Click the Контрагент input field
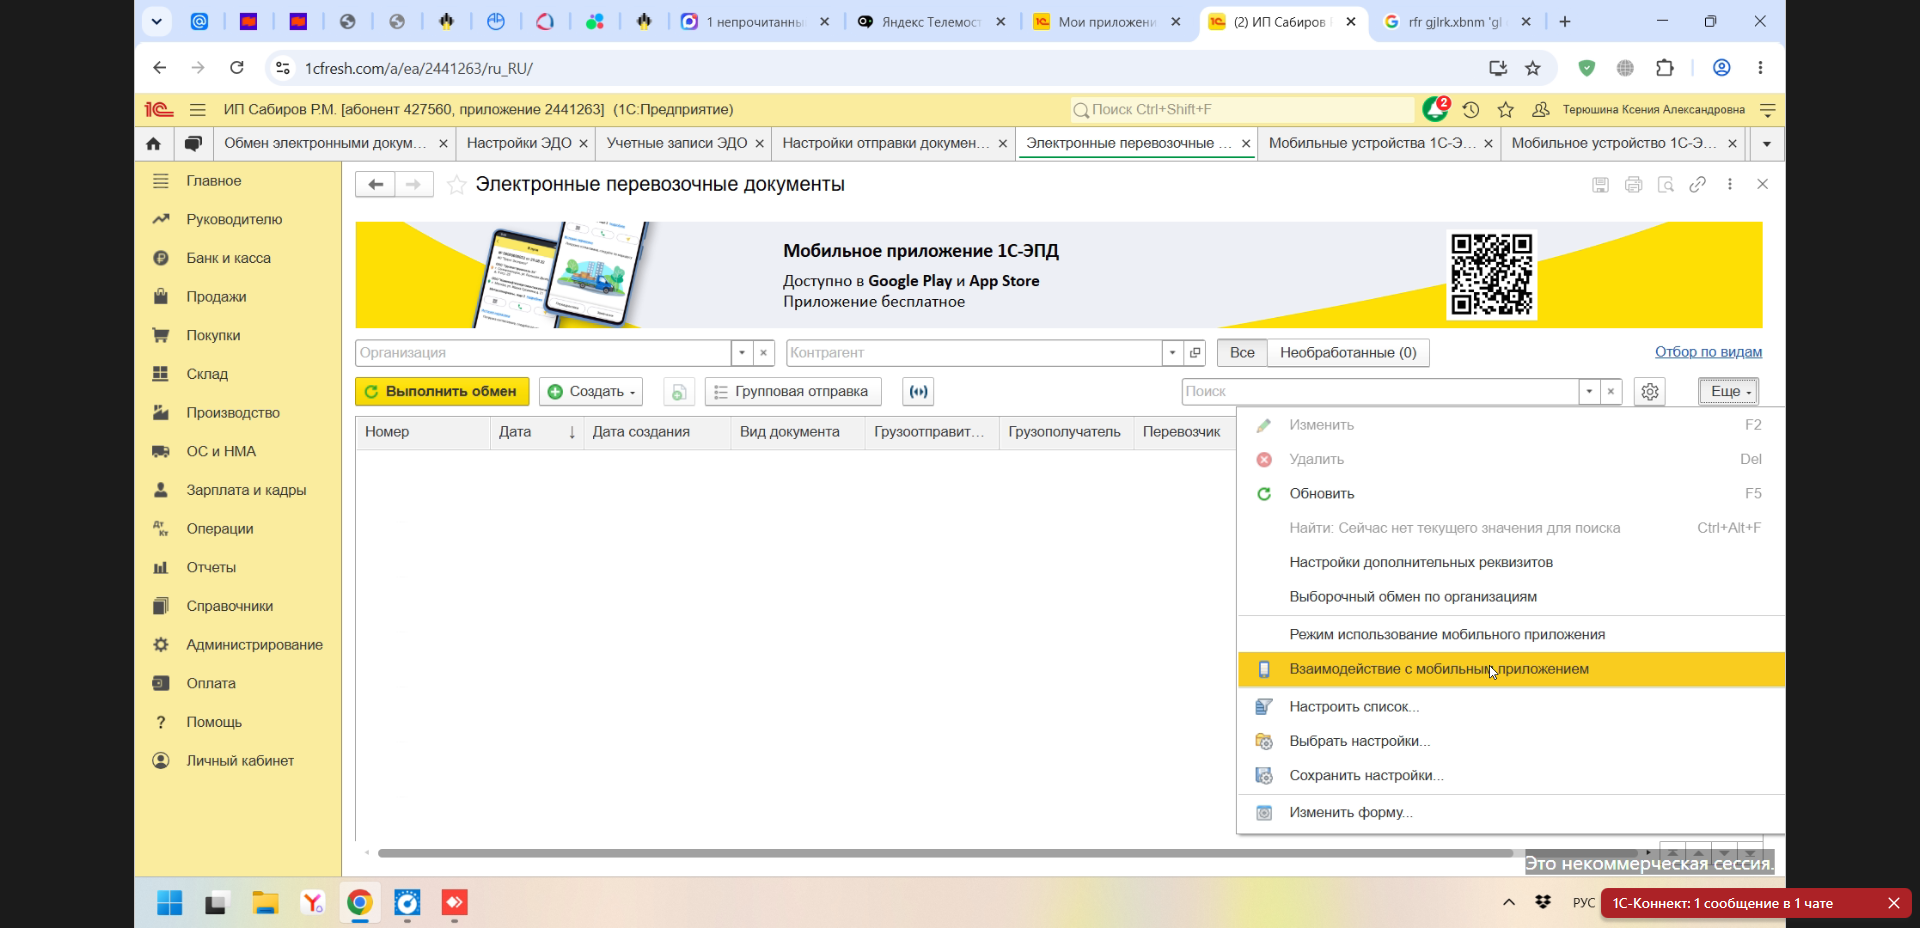Viewport: 1920px width, 928px height. pos(974,353)
